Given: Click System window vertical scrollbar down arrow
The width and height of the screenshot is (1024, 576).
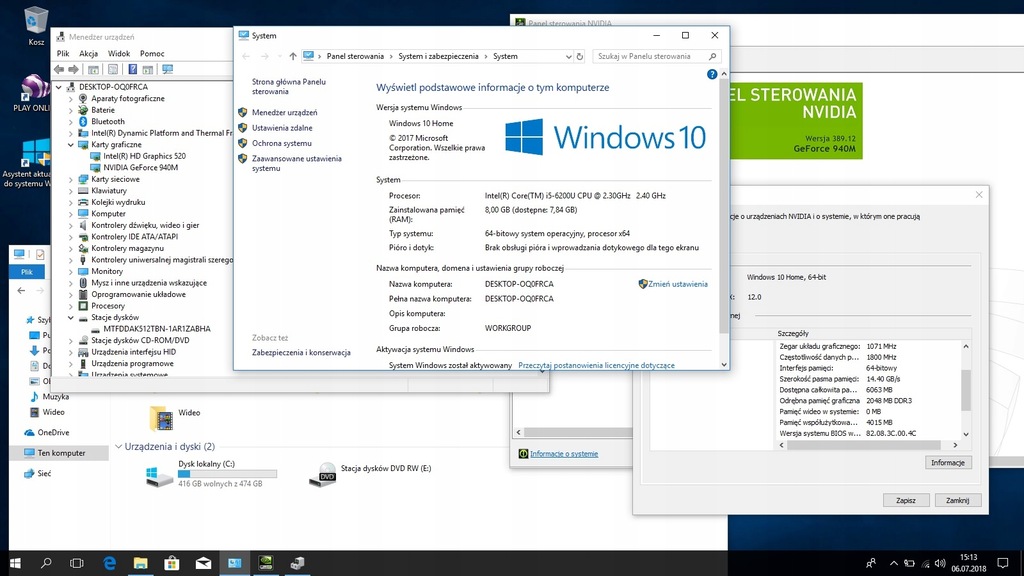Looking at the screenshot, I should click(724, 364).
